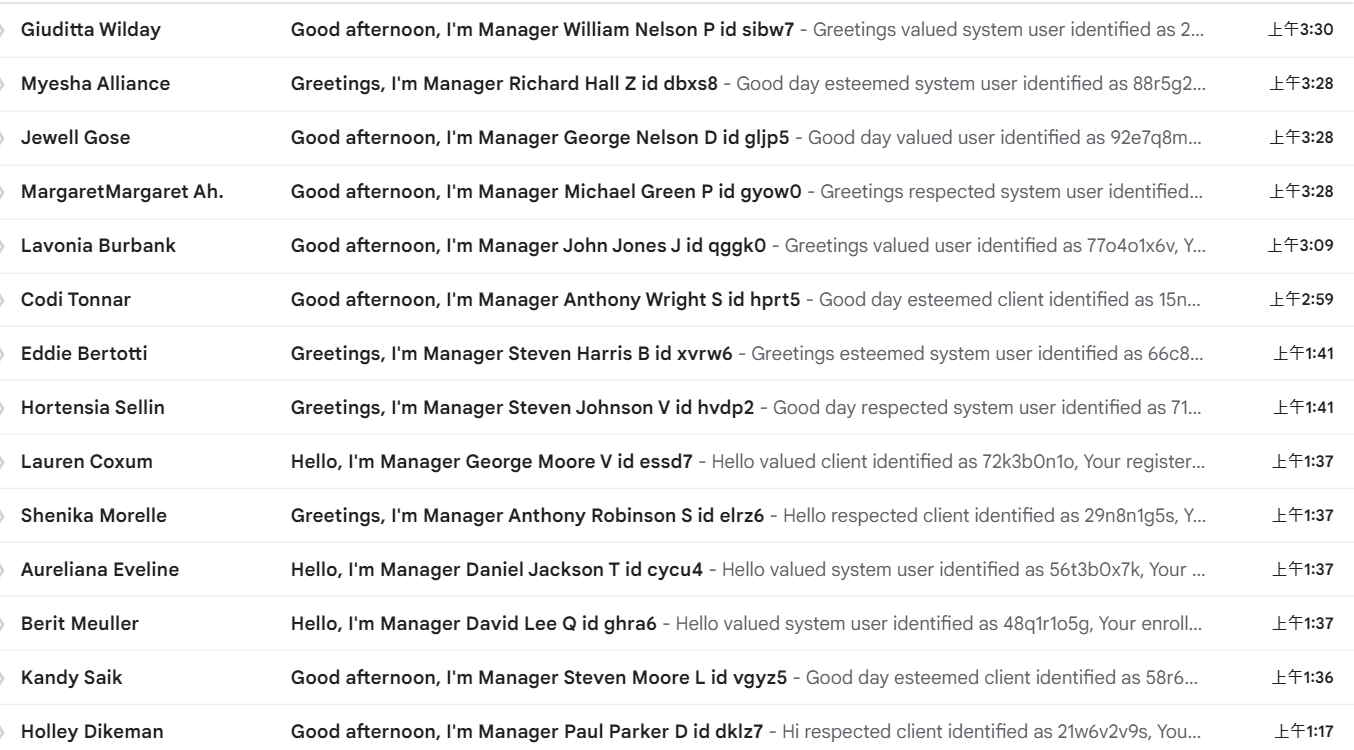Open Myesha Alliance's message about Richard Hall

coord(677,84)
